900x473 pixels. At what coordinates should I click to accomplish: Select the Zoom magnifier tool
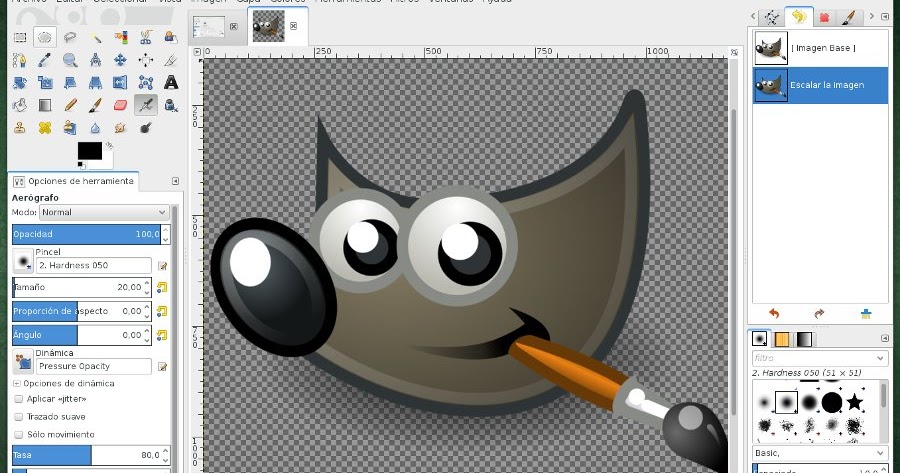[70, 60]
